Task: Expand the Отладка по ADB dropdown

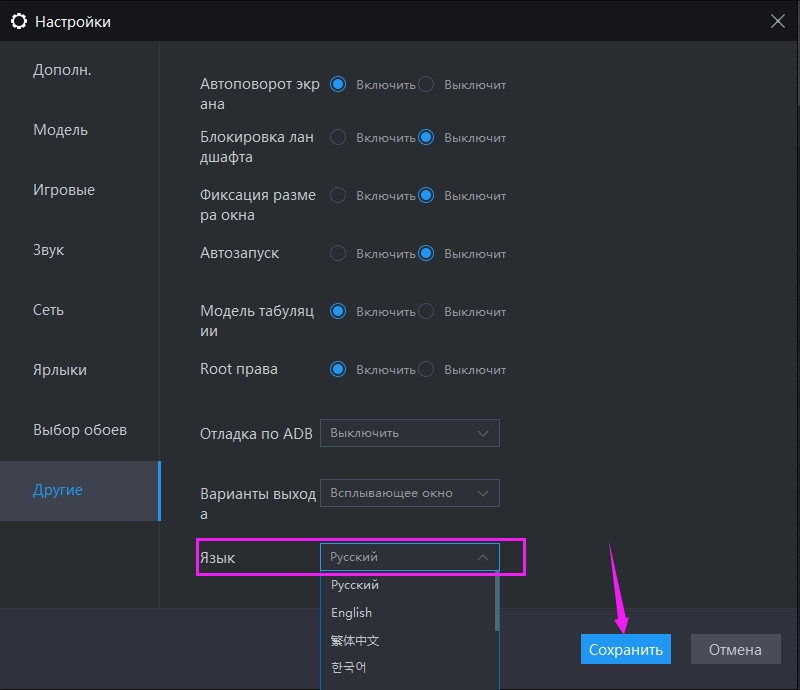Action: pos(409,433)
